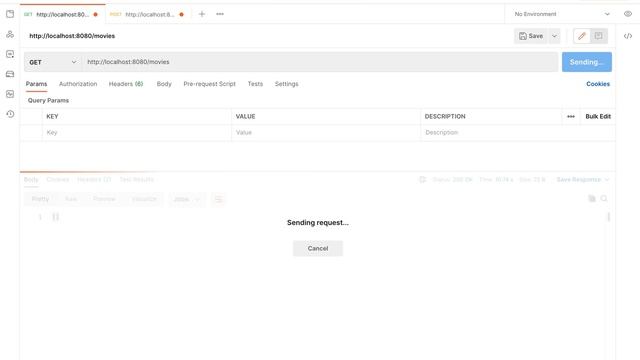Open the code snippet panel icon
The height and width of the screenshot is (360, 640).
click(x=628, y=36)
